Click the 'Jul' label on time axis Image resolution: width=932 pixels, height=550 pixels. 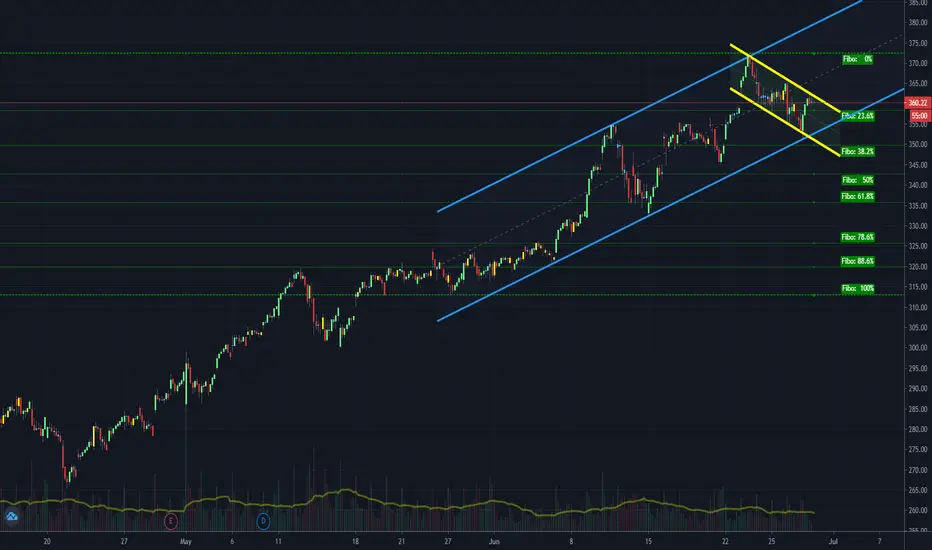click(833, 542)
